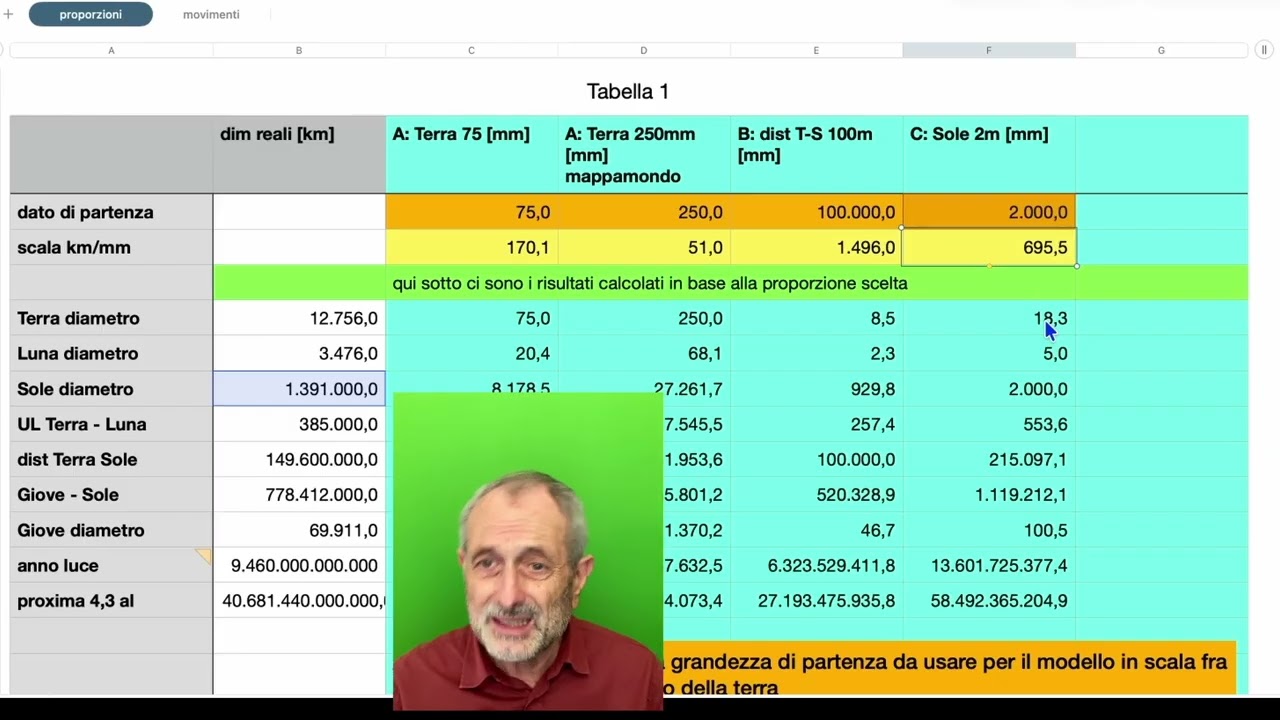Select proxima value 40.681.440.000.000
This screenshot has width=1280, height=720.
pos(299,601)
